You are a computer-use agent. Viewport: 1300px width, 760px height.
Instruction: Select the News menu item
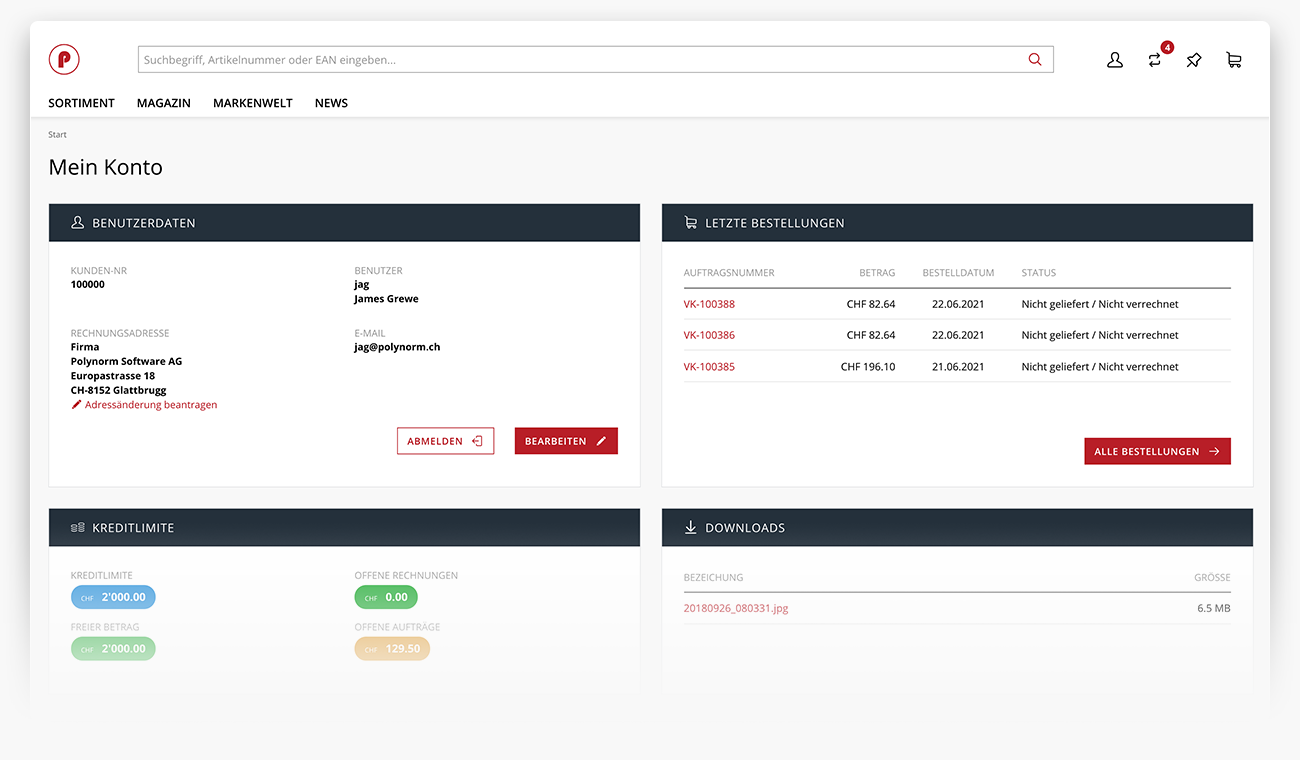click(x=331, y=103)
